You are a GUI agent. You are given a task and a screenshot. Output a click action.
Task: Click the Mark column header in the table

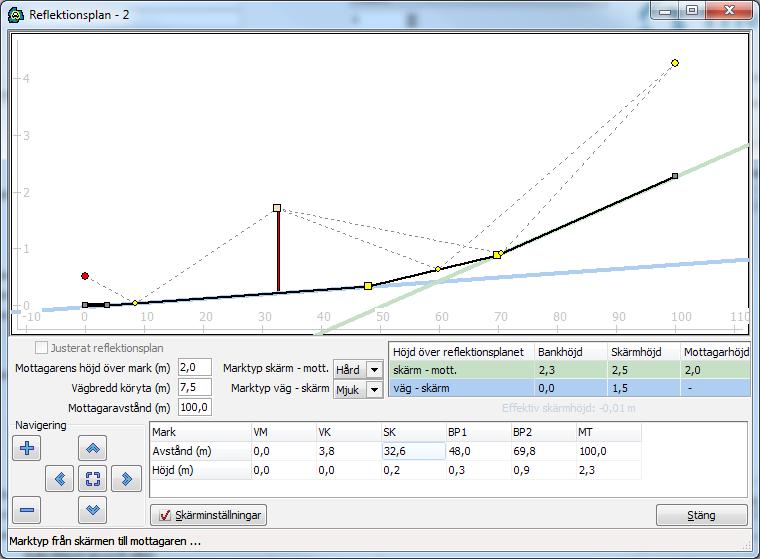(201, 432)
